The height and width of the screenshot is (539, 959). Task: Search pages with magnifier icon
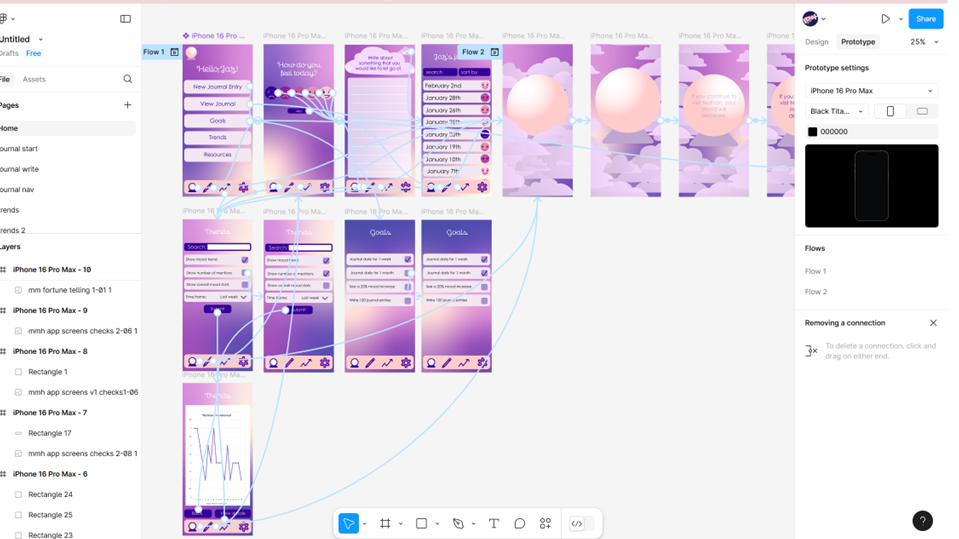127,79
